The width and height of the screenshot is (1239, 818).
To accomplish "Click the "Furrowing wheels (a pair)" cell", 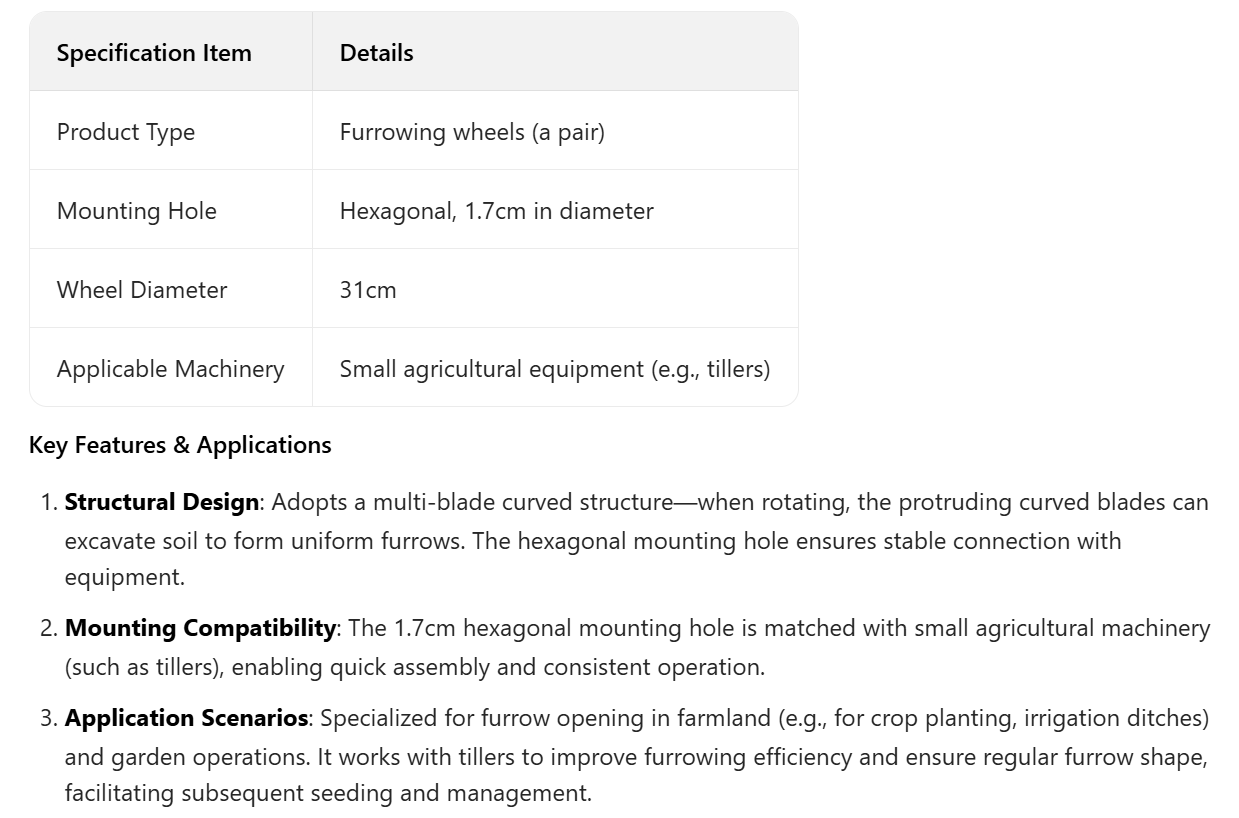I will (x=472, y=132).
